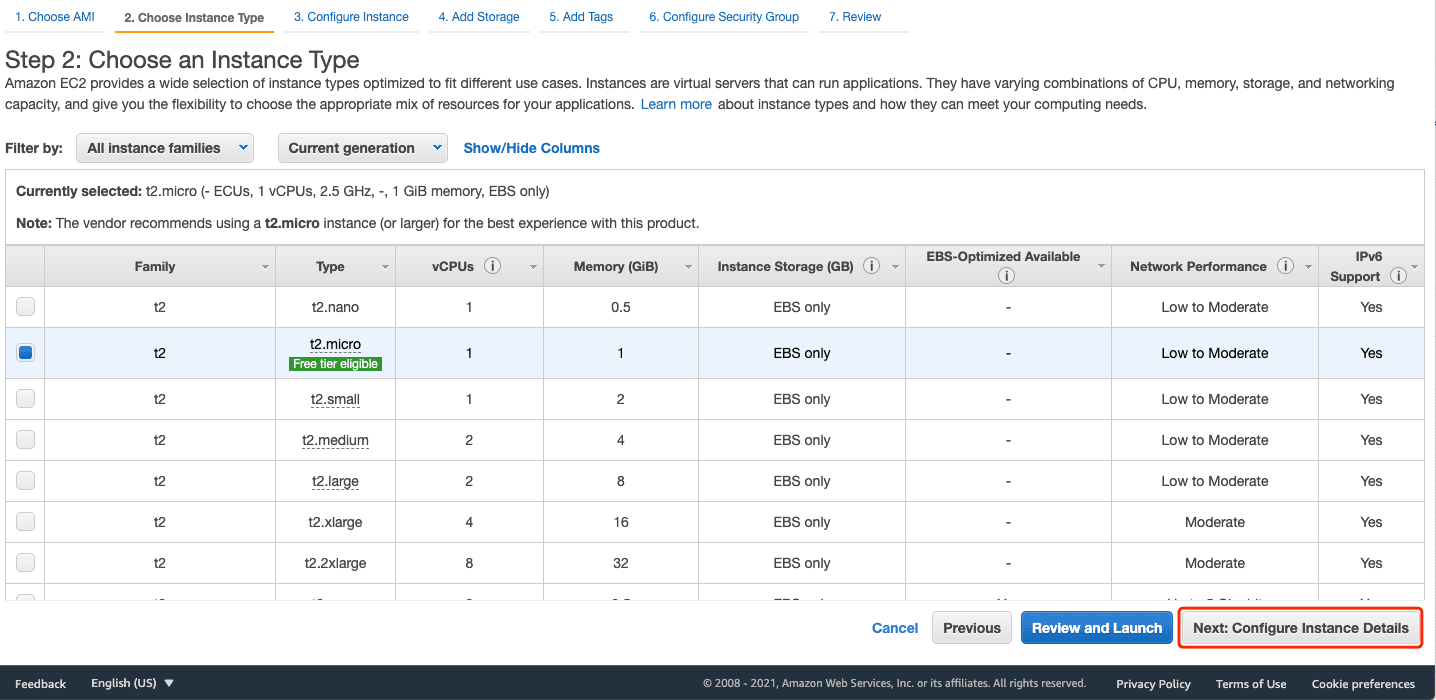Go to 3. Configure Instance tab
Image resolution: width=1436 pixels, height=700 pixels.
coord(351,17)
